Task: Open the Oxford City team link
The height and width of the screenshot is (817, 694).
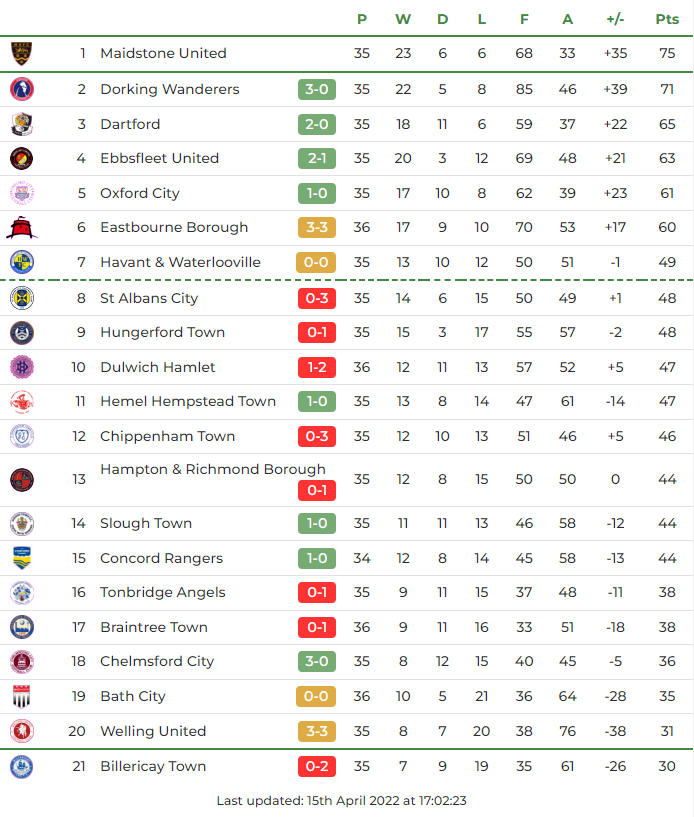Action: click(140, 193)
